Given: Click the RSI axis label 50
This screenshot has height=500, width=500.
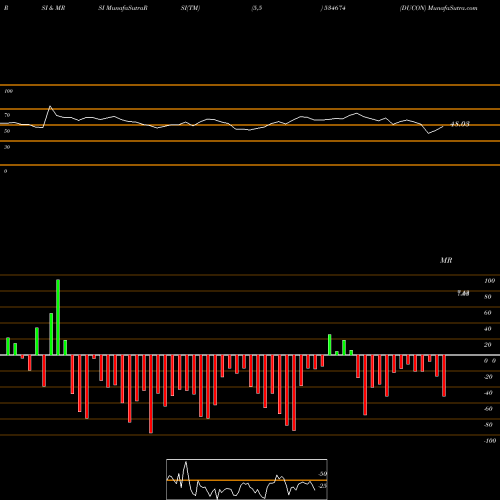Looking at the screenshot, I should [x=7, y=131].
